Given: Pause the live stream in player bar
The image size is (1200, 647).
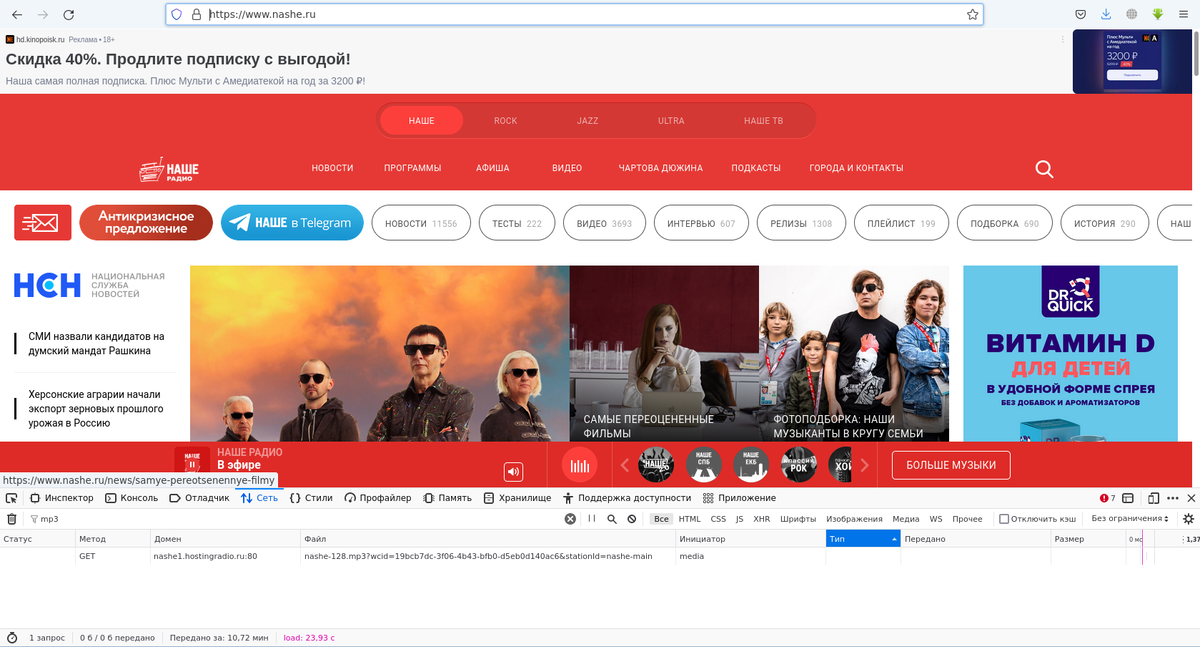Looking at the screenshot, I should [x=192, y=465].
